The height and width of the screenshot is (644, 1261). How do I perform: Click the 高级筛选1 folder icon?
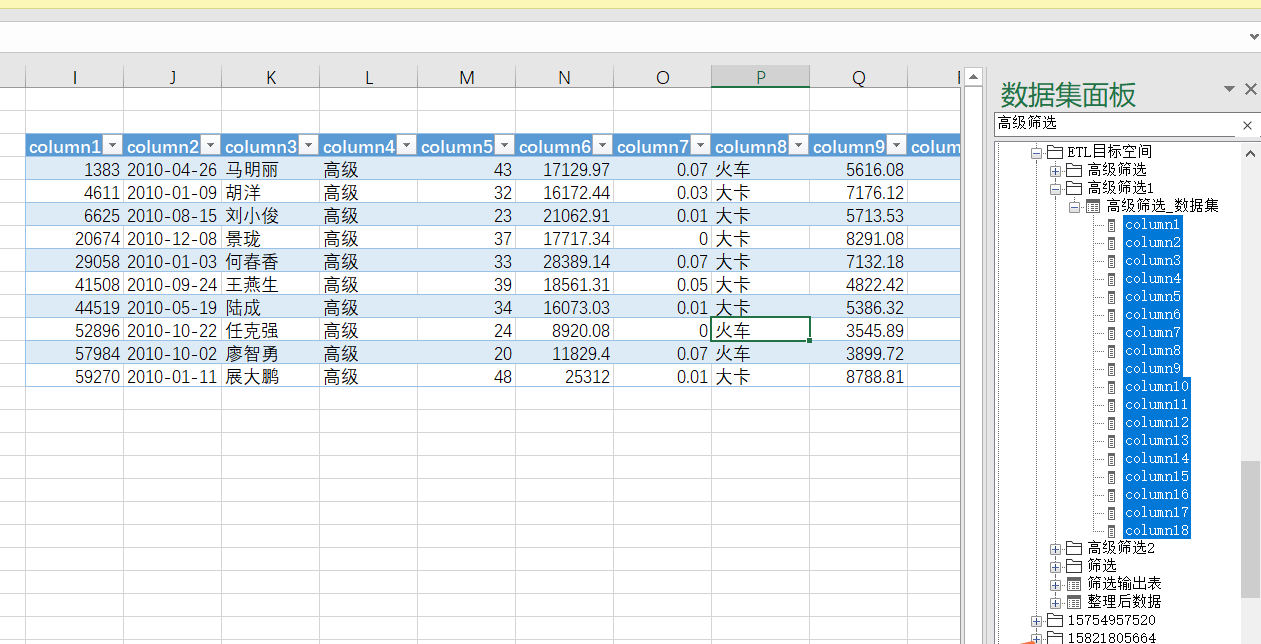1074,188
